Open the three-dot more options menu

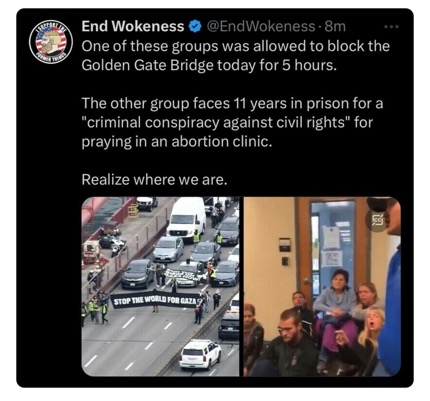click(x=391, y=27)
